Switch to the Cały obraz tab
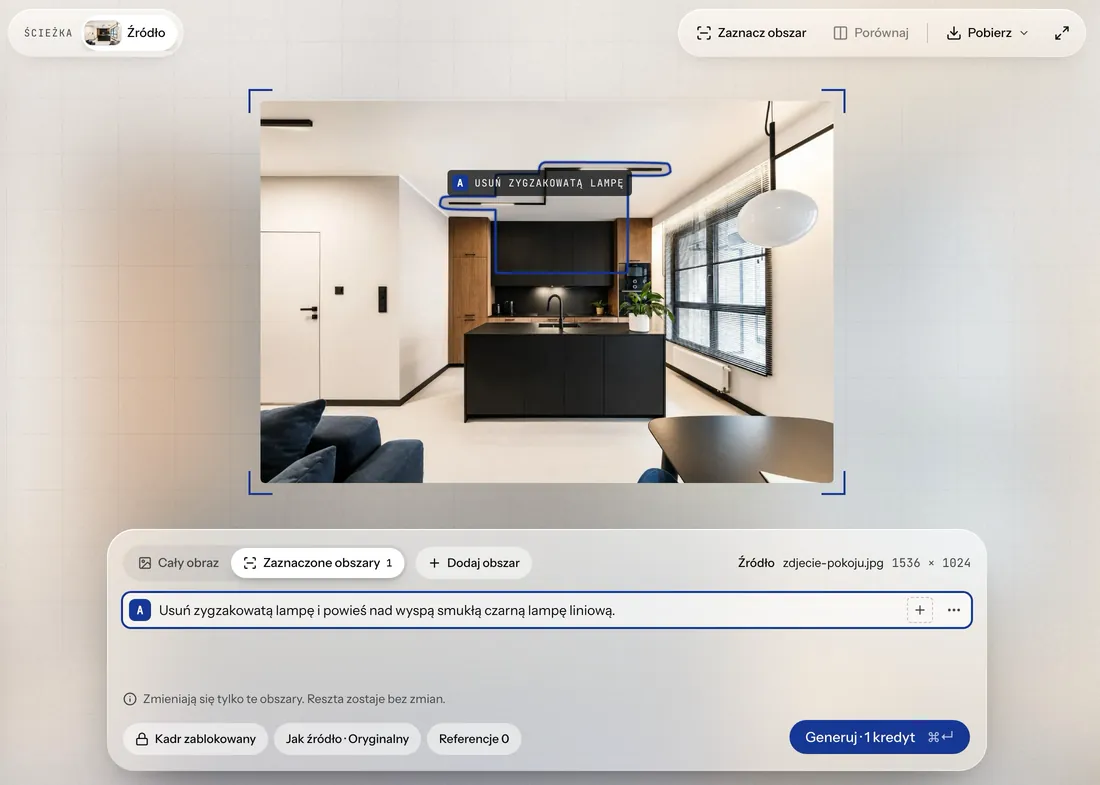 click(x=179, y=563)
